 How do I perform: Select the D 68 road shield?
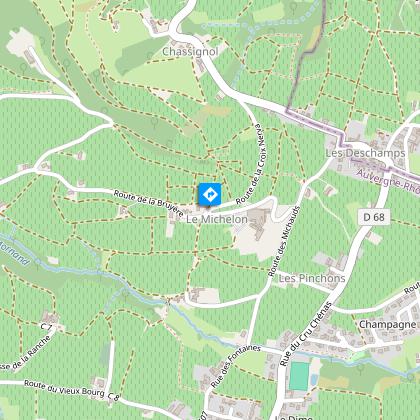(374, 217)
